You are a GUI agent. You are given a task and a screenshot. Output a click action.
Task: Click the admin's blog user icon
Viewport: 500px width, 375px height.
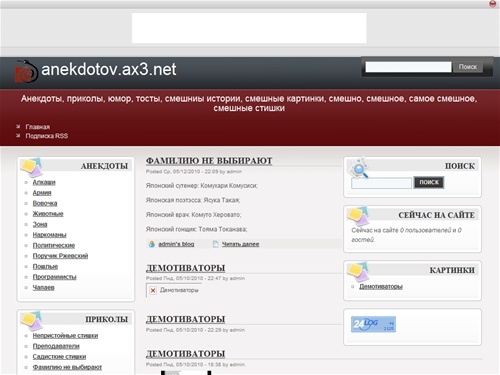tap(152, 244)
